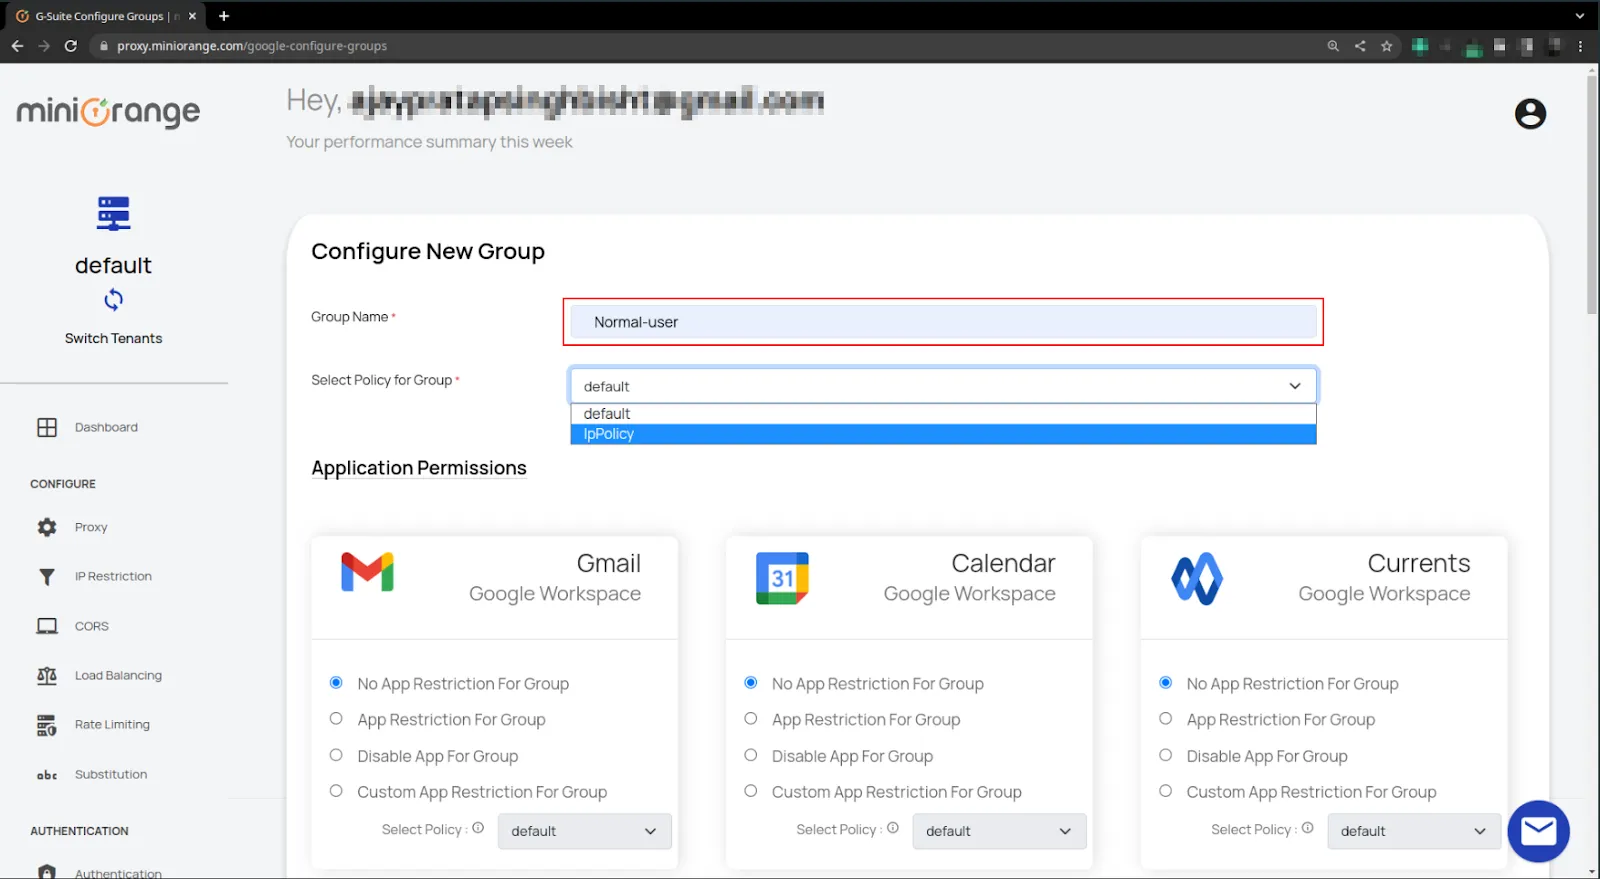Image resolution: width=1600 pixels, height=879 pixels.
Task: Click the Proxy gear icon
Action: (47, 527)
